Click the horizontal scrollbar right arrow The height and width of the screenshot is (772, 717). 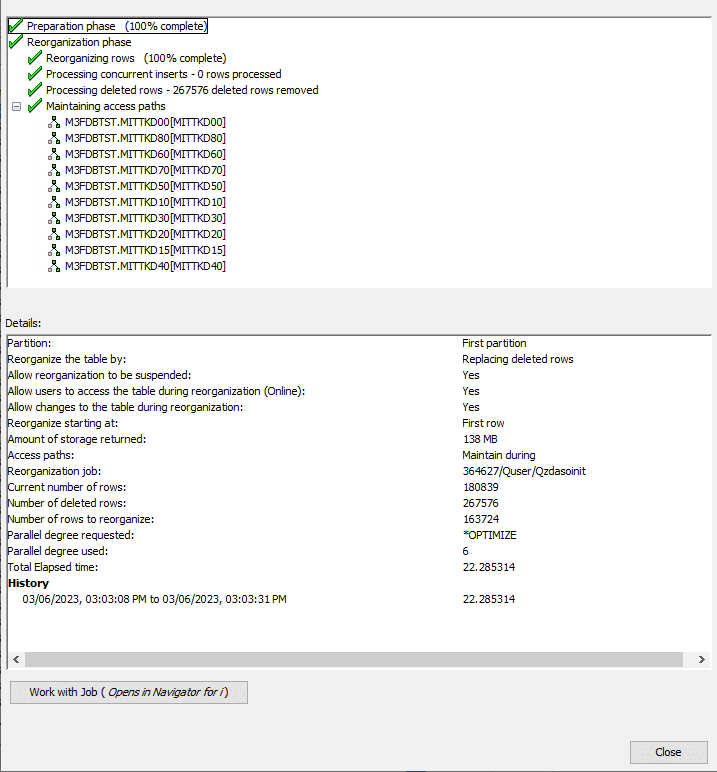701,660
